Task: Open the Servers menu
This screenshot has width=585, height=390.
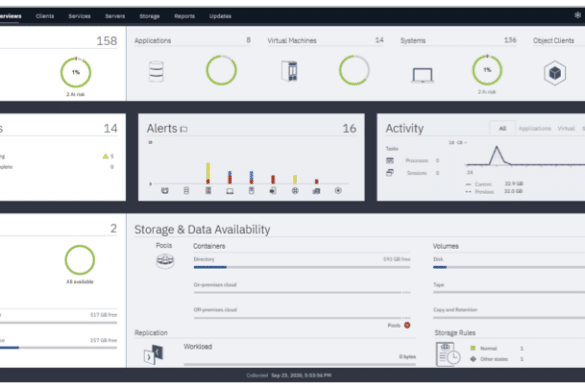Action: [x=115, y=16]
